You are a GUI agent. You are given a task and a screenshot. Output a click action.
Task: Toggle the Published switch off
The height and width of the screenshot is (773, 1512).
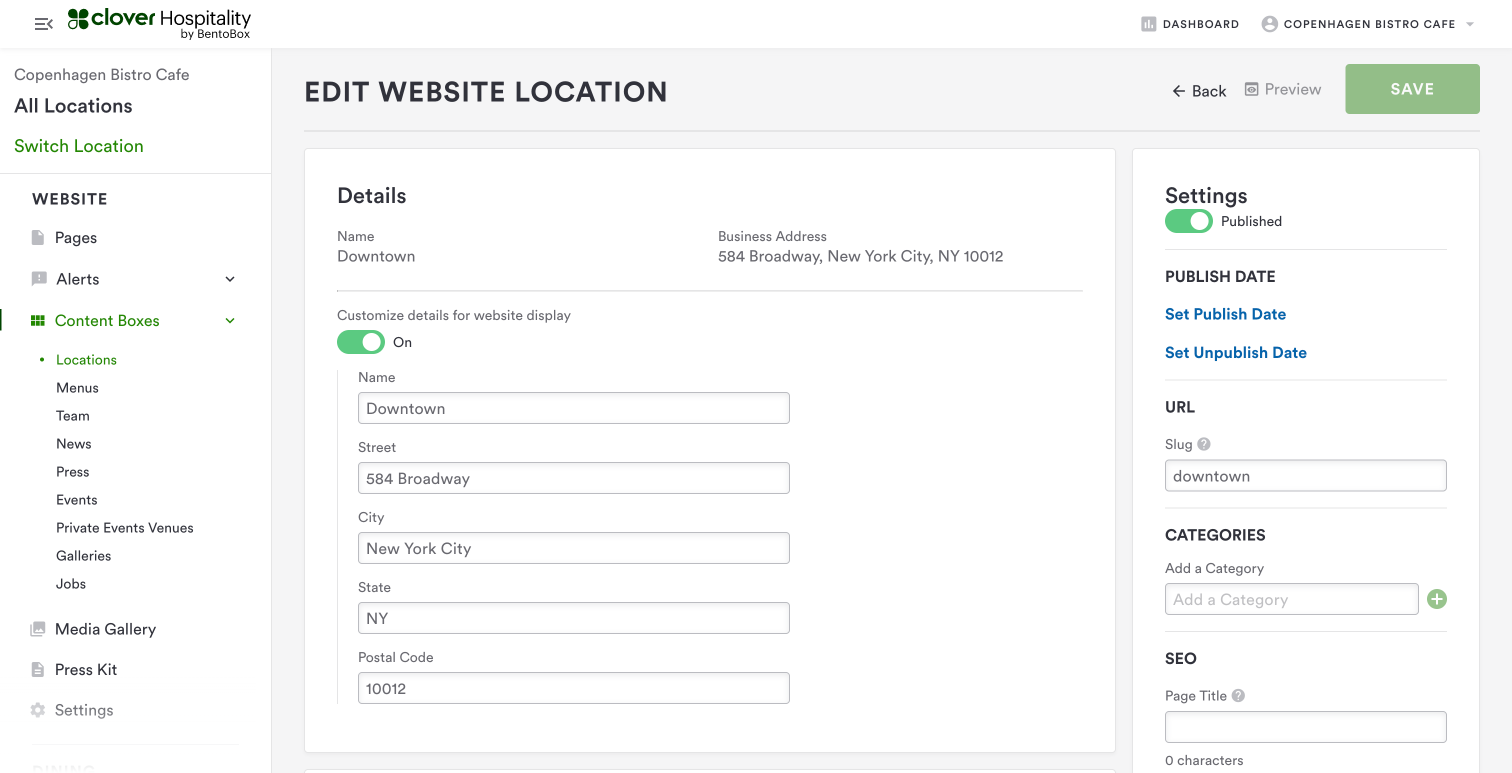[1188, 221]
